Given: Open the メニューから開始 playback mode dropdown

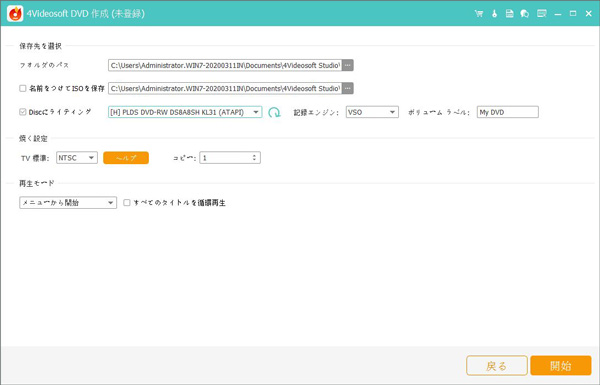Looking at the screenshot, I should pos(68,202).
